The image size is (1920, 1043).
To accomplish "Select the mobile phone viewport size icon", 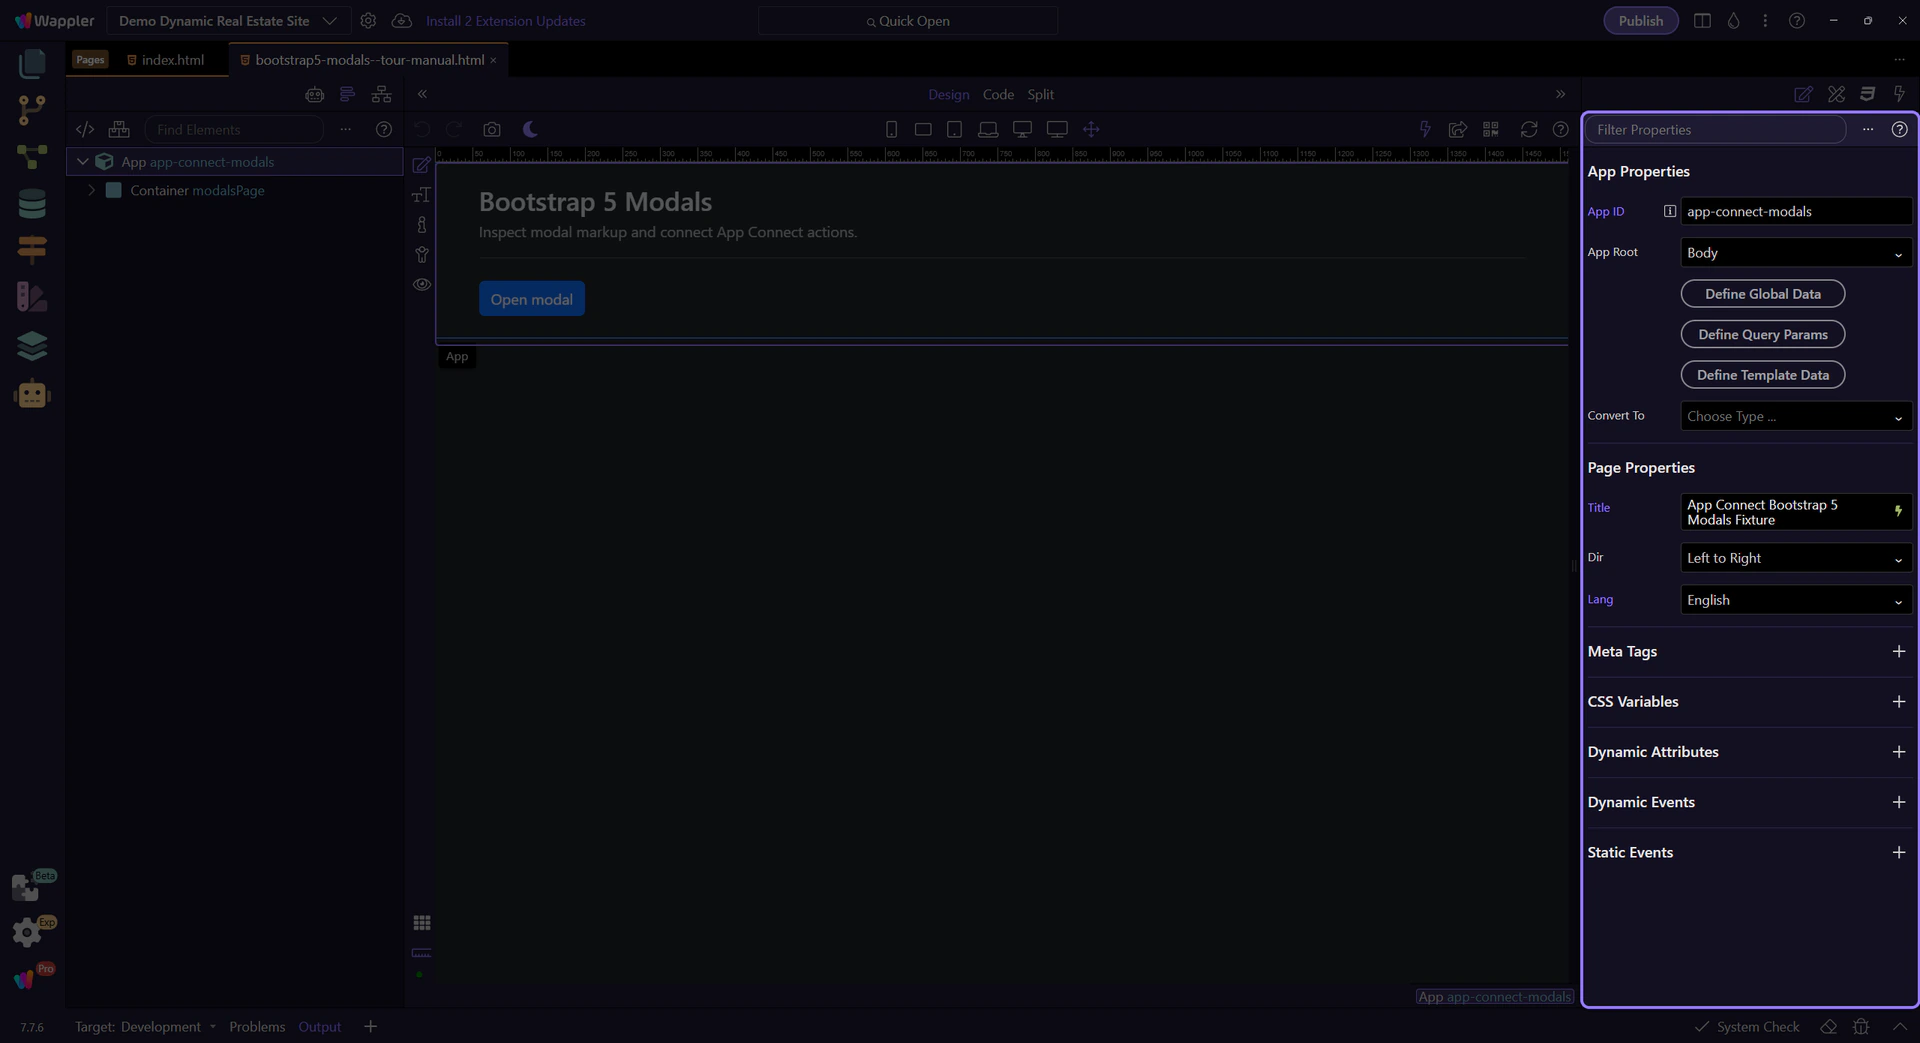I will pyautogui.click(x=891, y=130).
